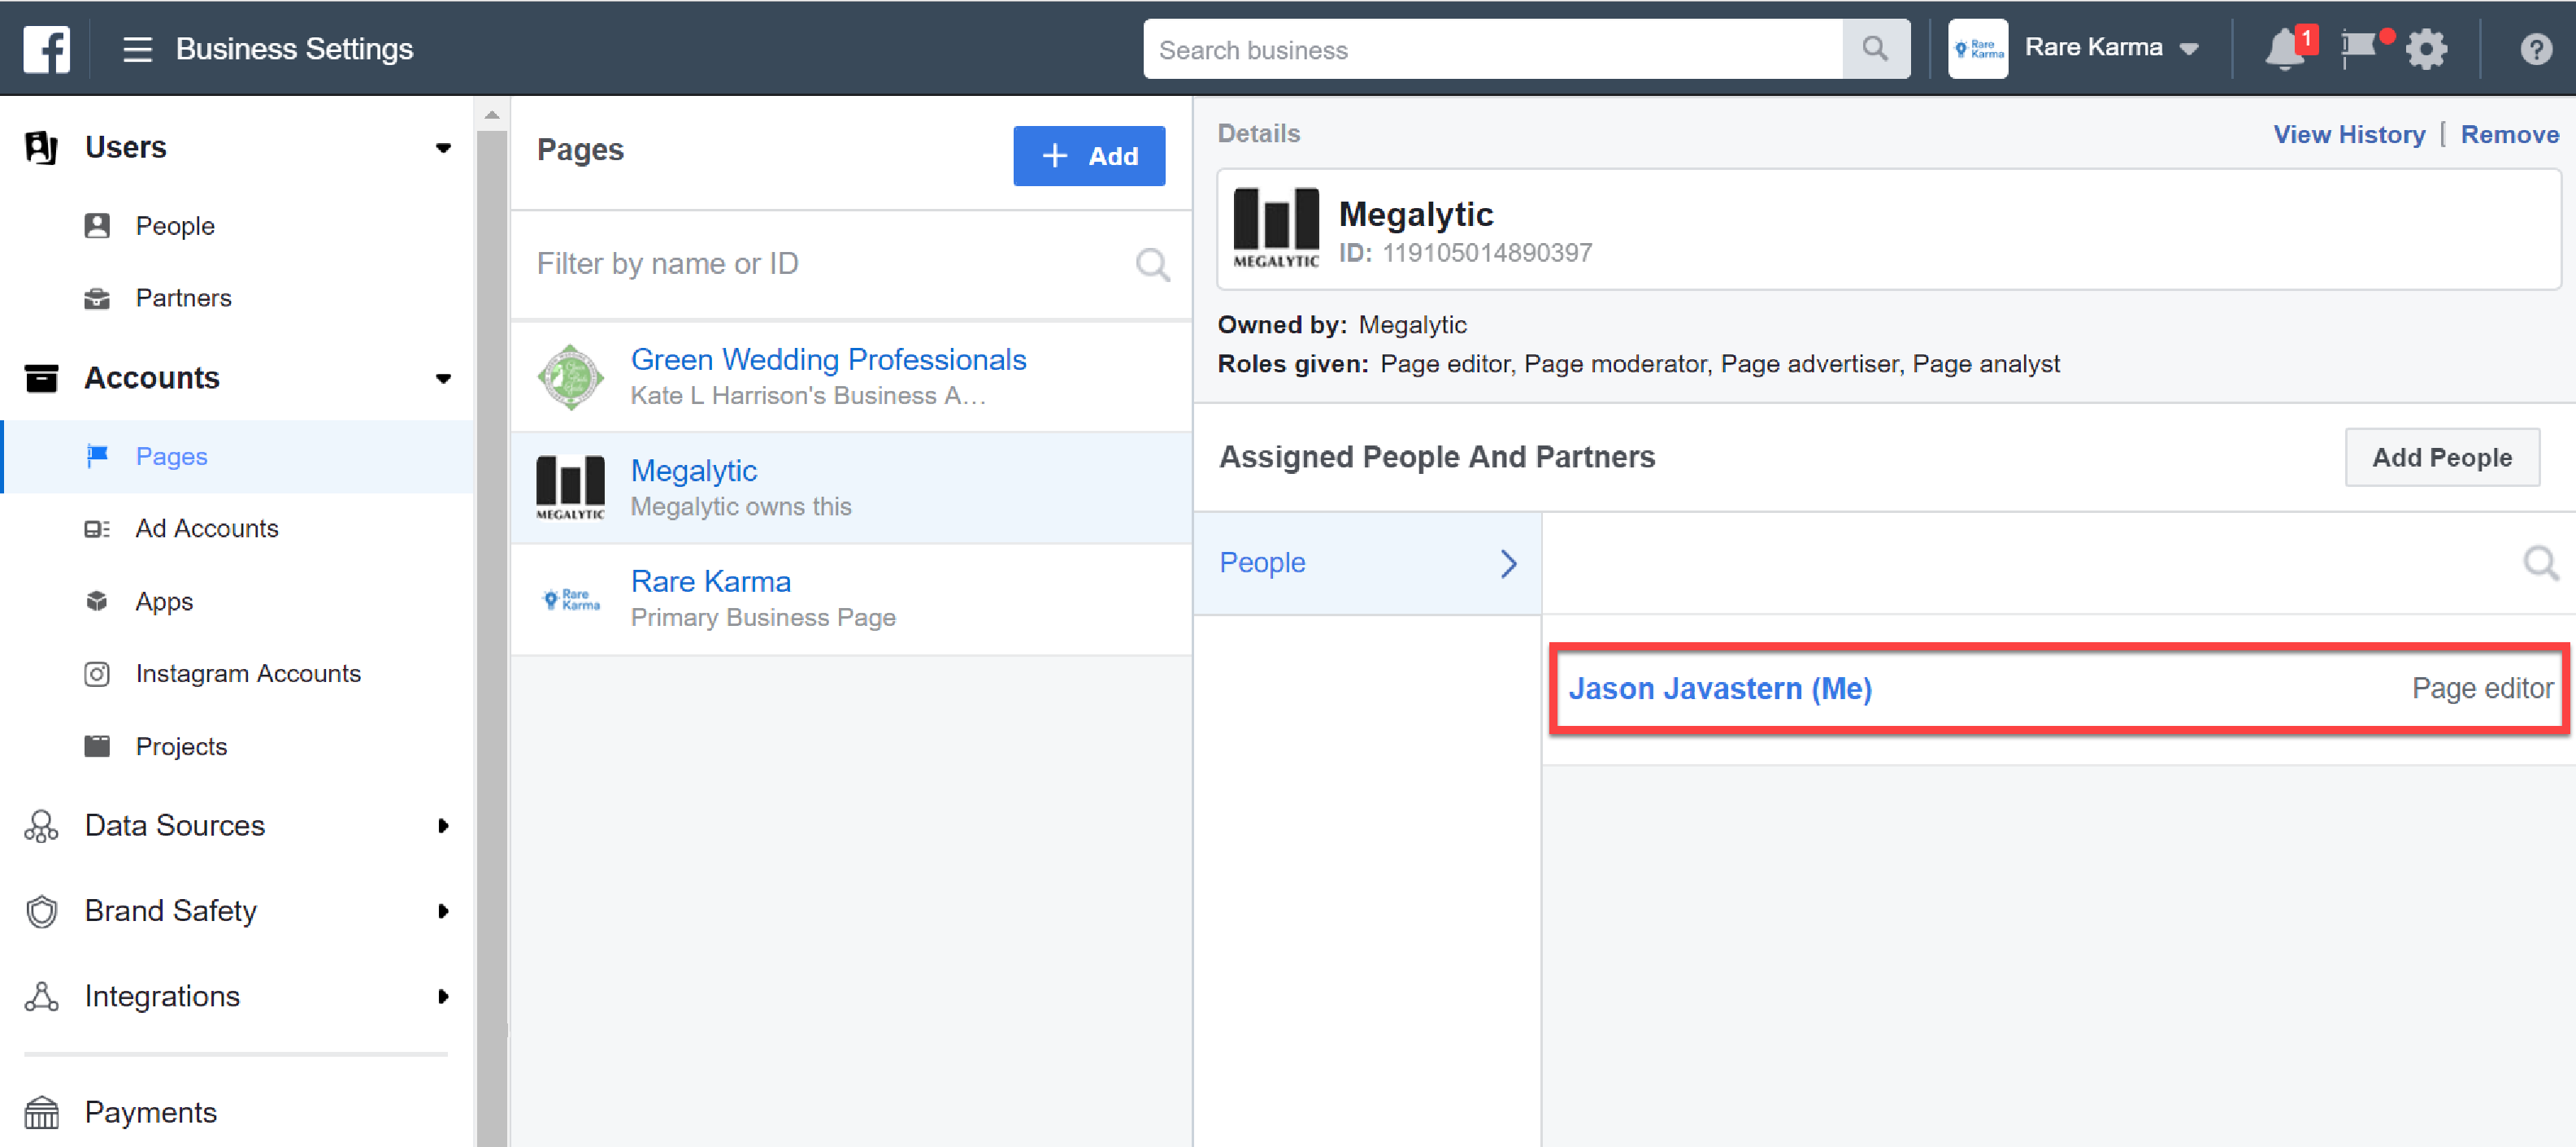Open Ad Accounts in the sidebar
Screen dimensions: 2576x1147
coord(207,528)
